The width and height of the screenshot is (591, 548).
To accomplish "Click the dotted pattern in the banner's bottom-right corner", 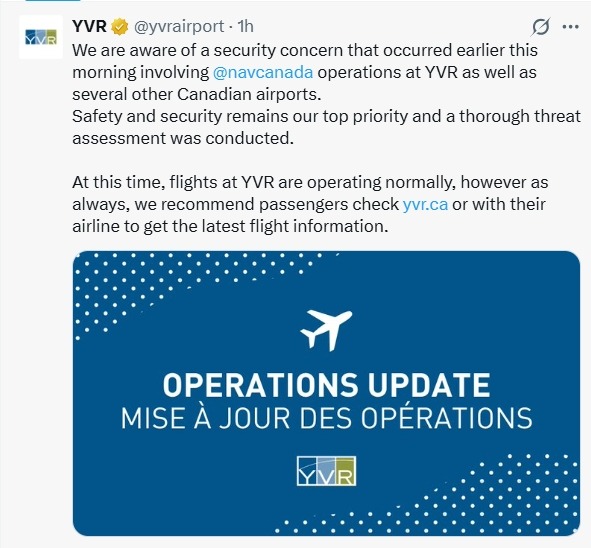I will 452,501.
